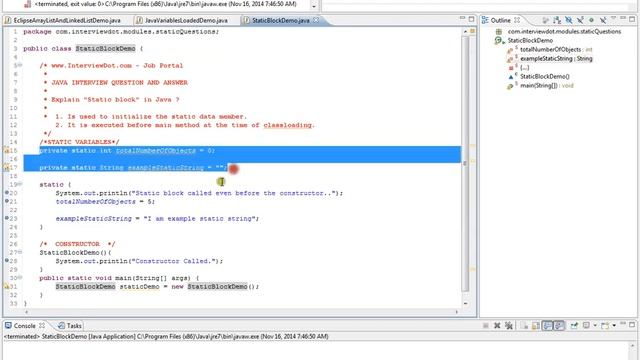The image size is (640, 360).
Task: Sort Outline members alphabetically
Action: (557, 20)
